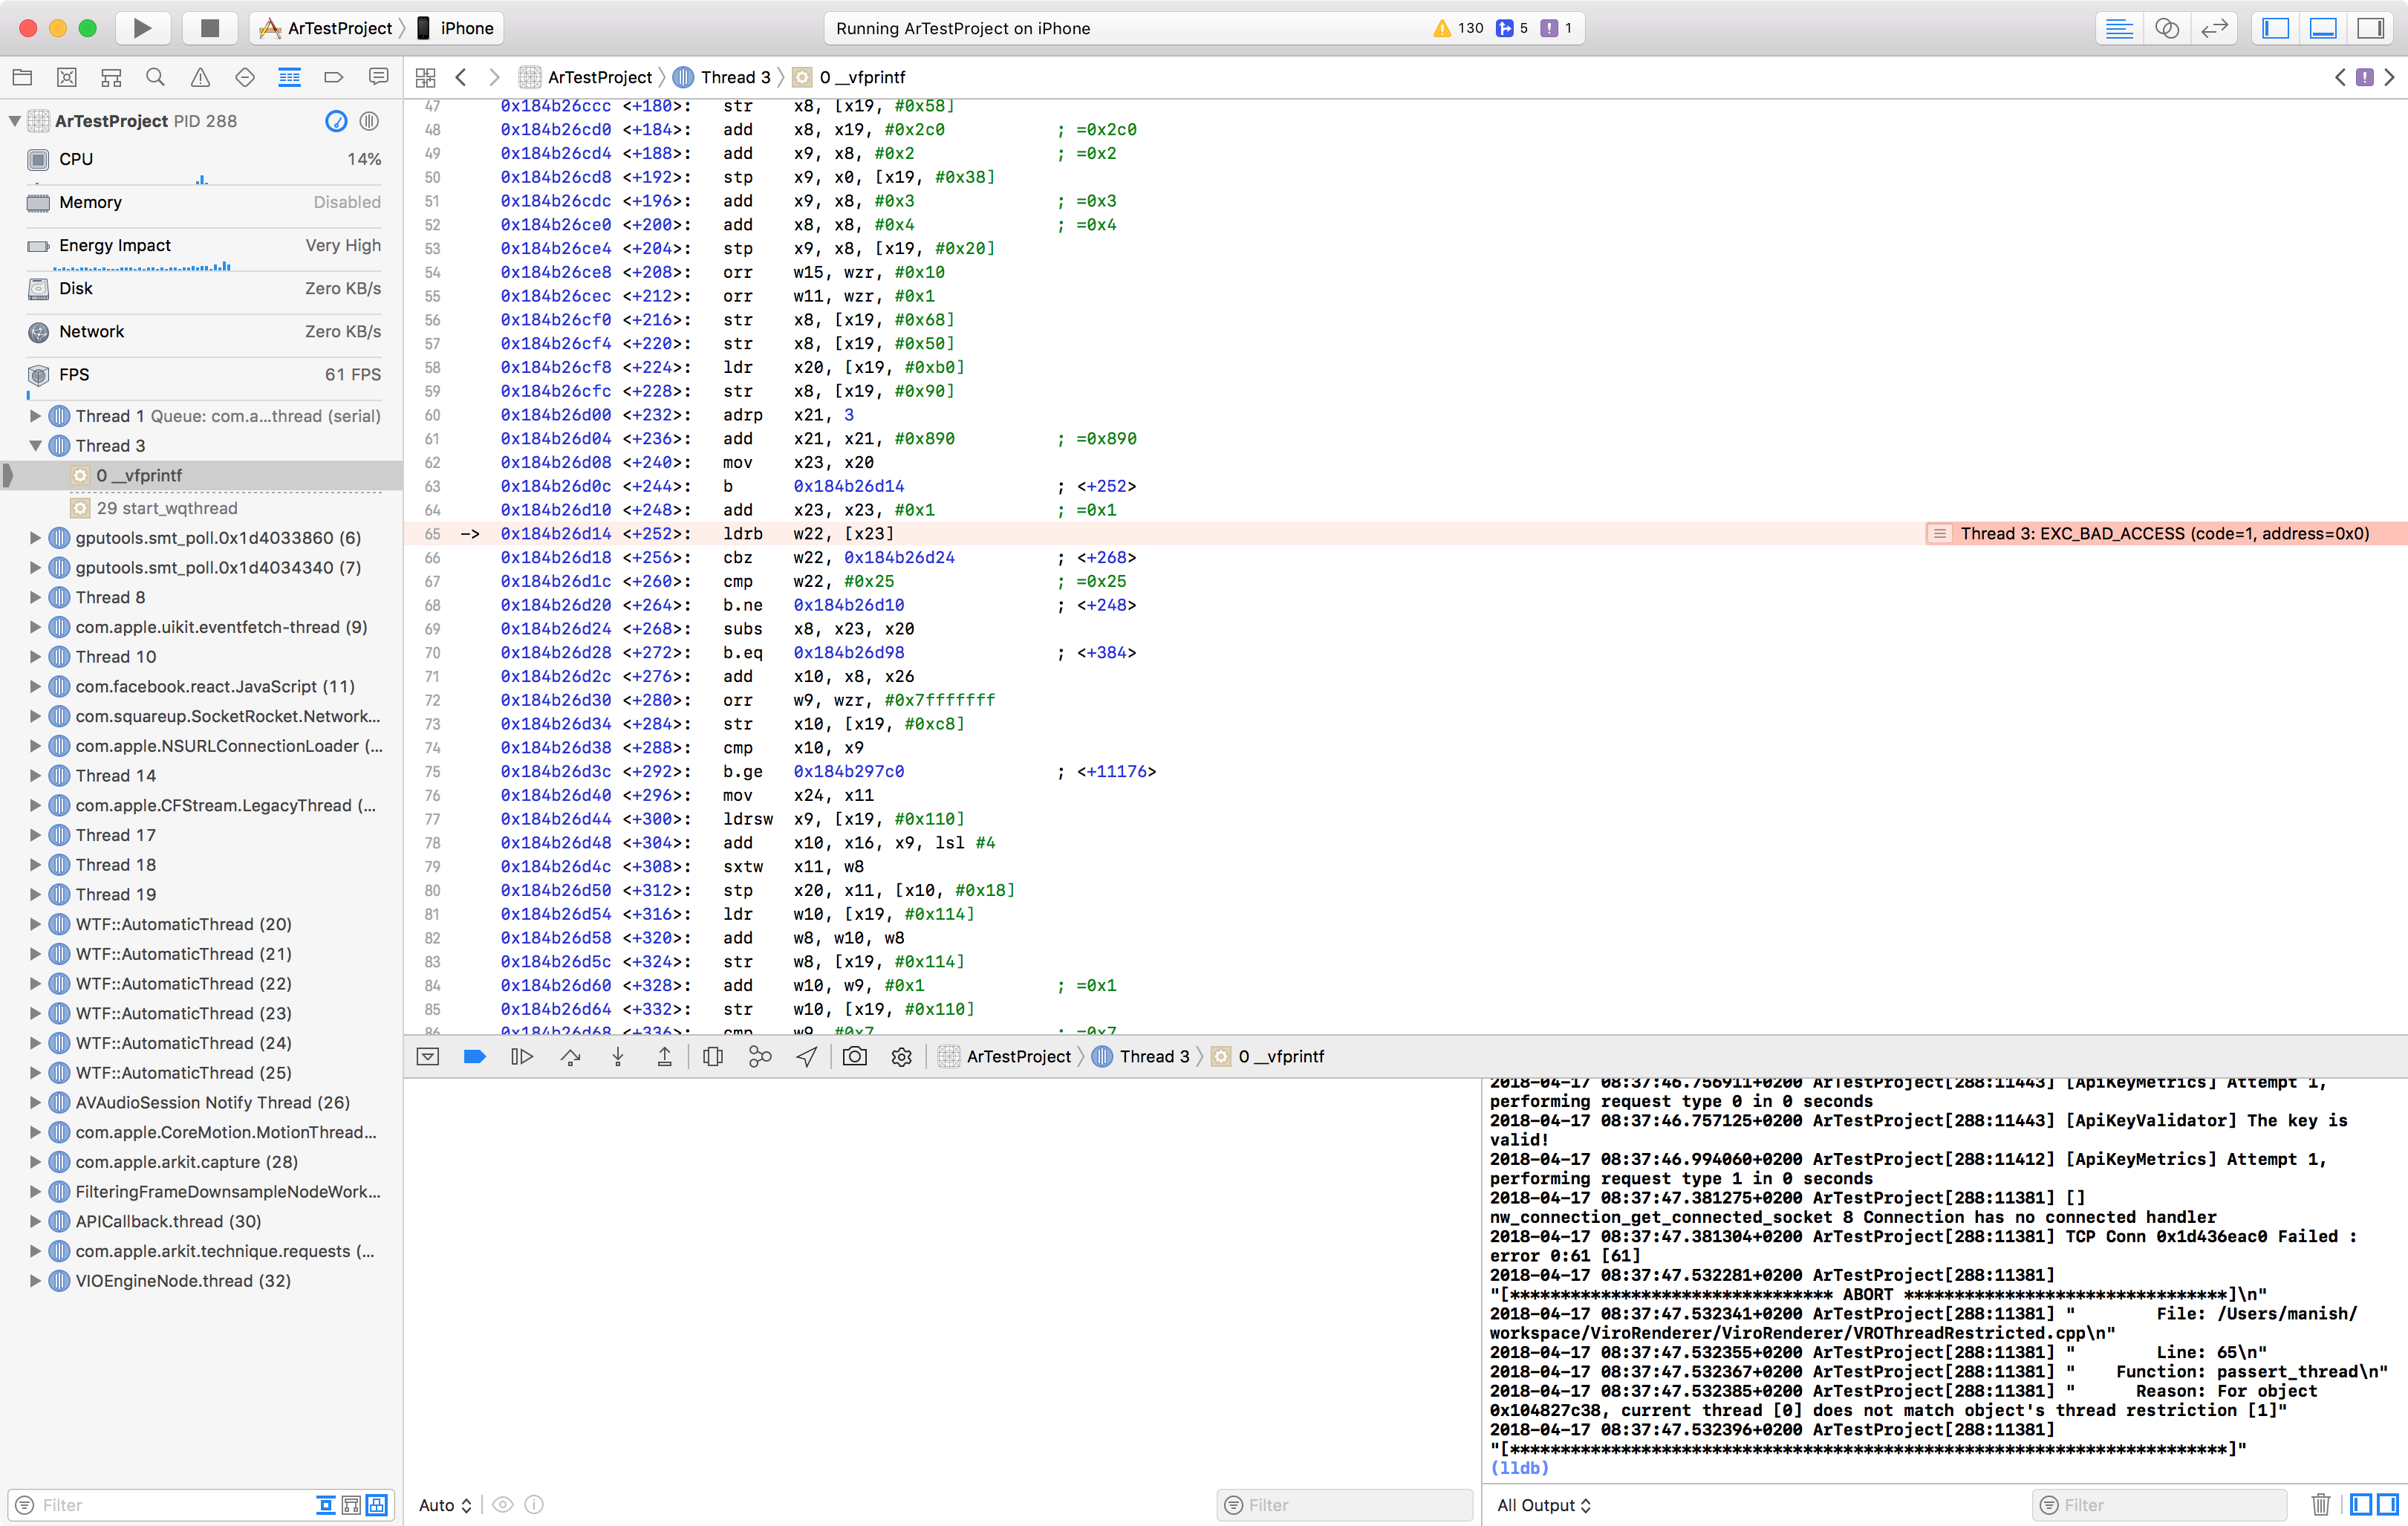The image size is (2408, 1526).
Task: Click the CPU usage gauge showing 14%
Action: click(x=200, y=160)
